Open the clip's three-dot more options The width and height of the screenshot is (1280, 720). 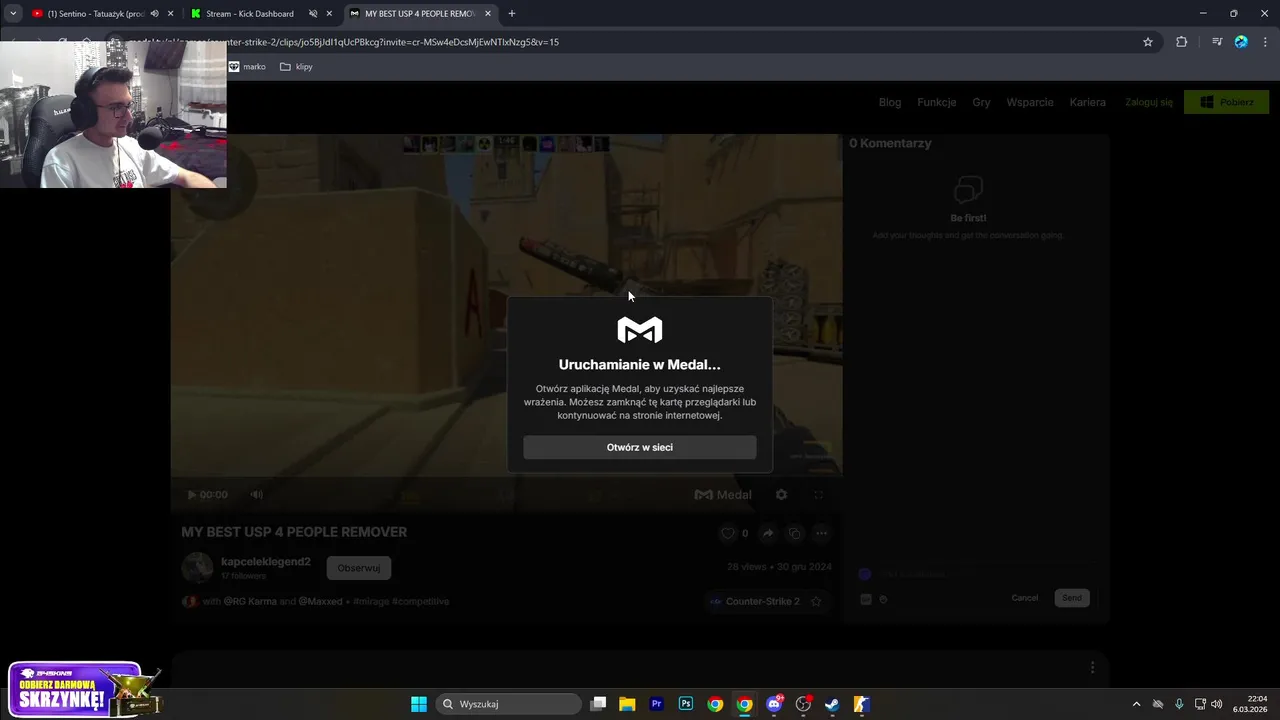pyautogui.click(x=821, y=533)
